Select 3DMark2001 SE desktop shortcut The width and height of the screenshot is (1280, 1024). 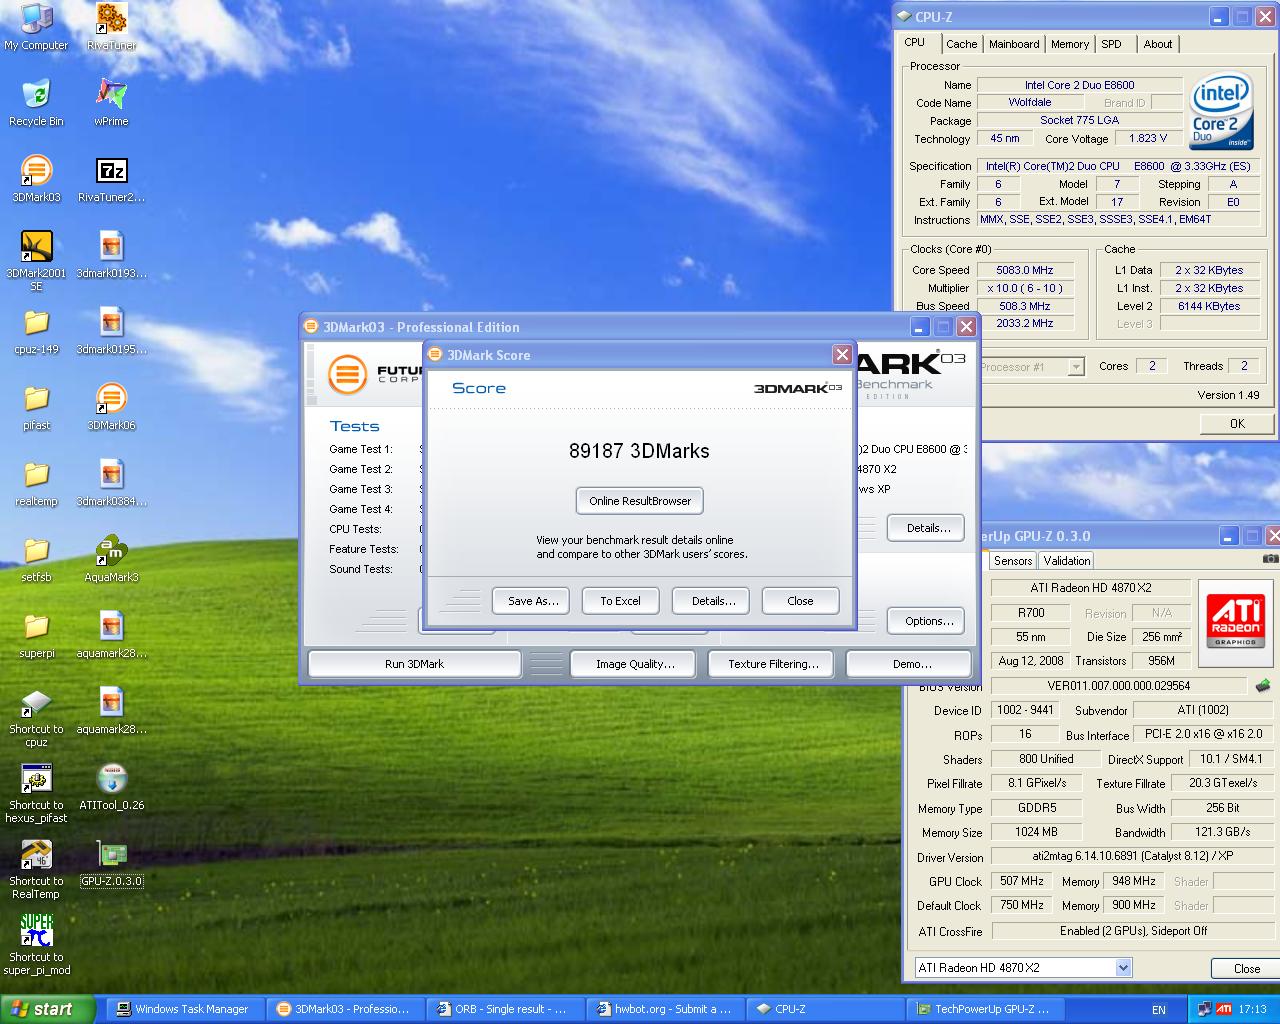tap(36, 261)
